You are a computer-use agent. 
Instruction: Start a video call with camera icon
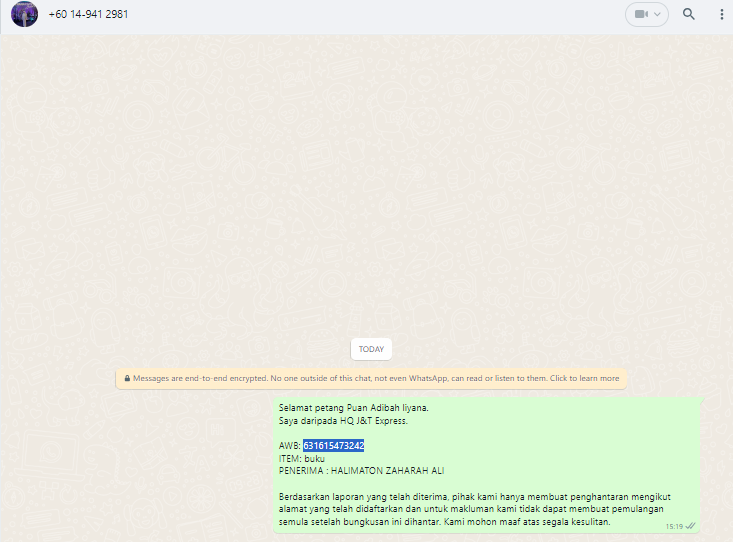pos(641,14)
